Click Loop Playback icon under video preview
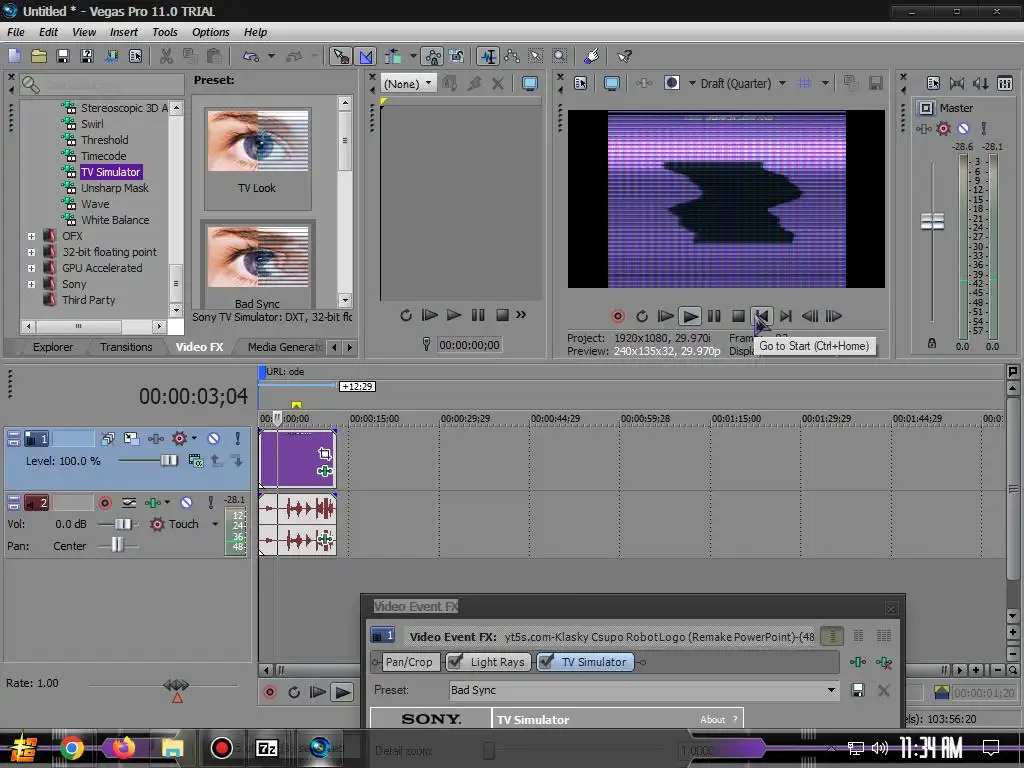 [642, 316]
